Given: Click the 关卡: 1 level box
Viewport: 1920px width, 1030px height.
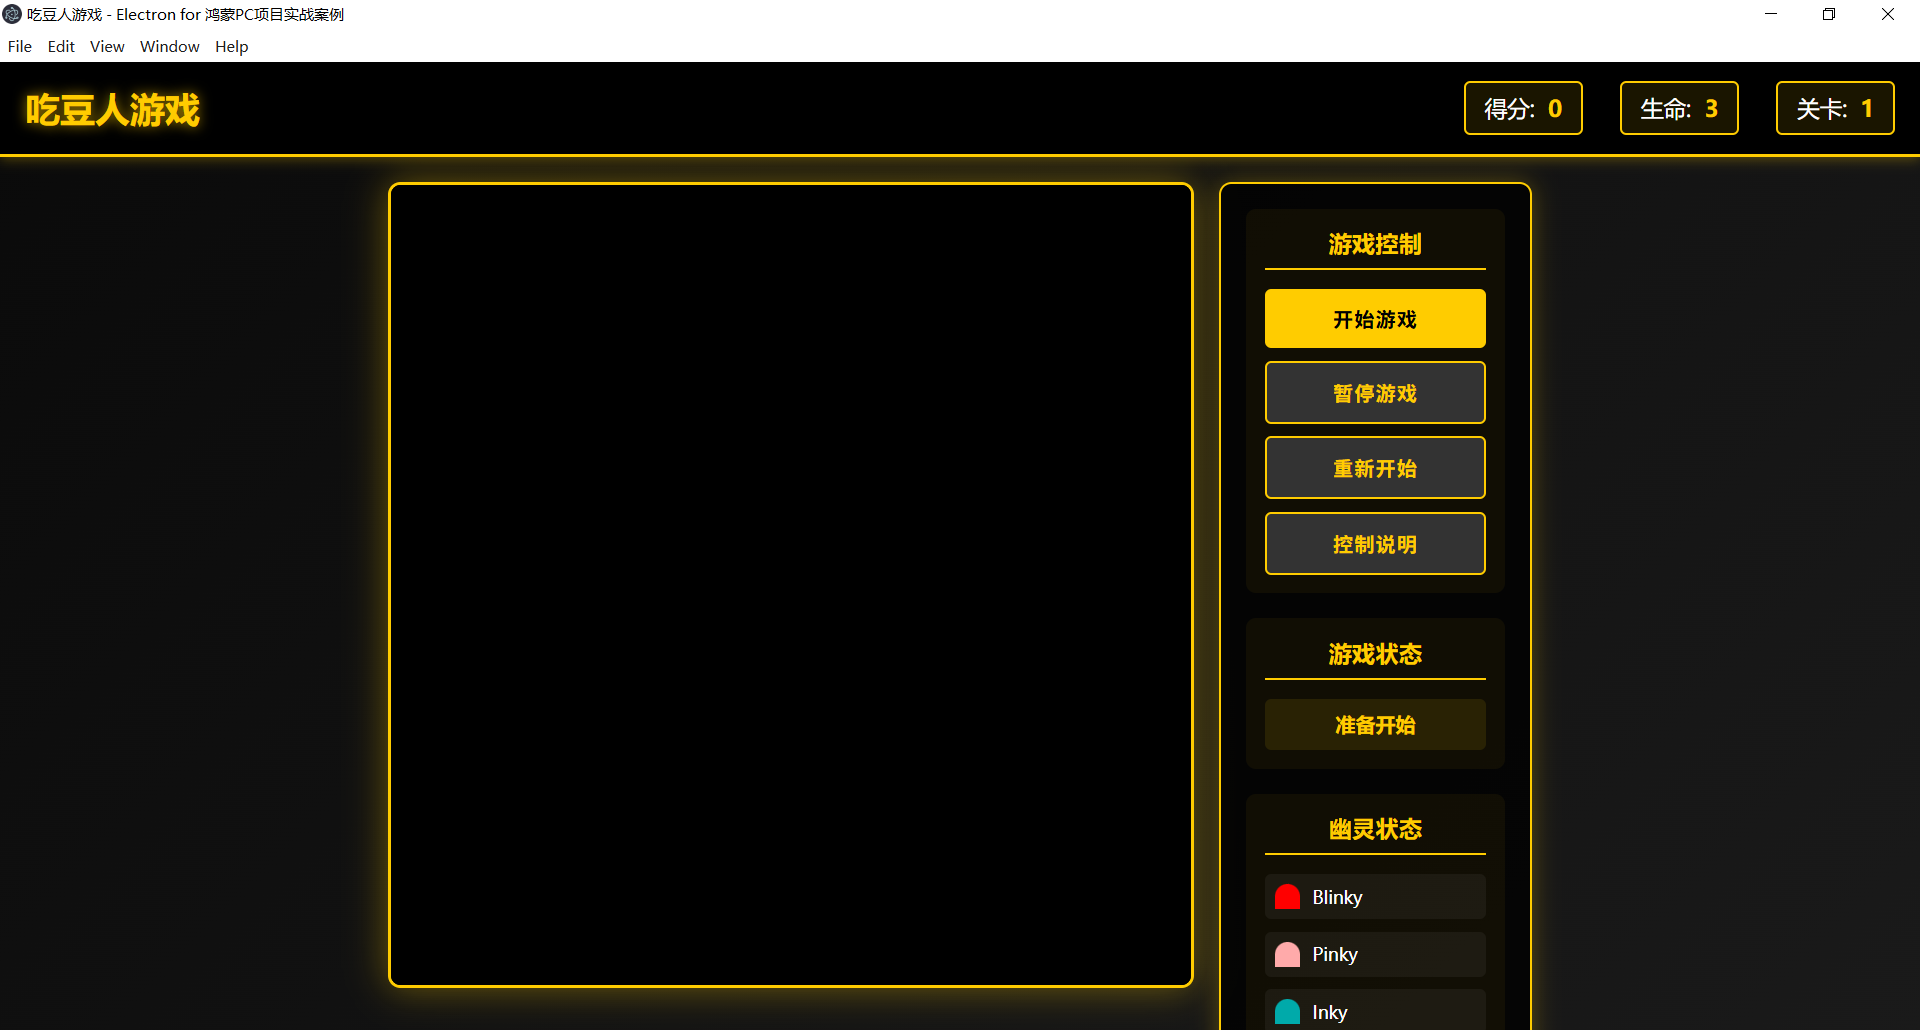Looking at the screenshot, I should point(1835,108).
